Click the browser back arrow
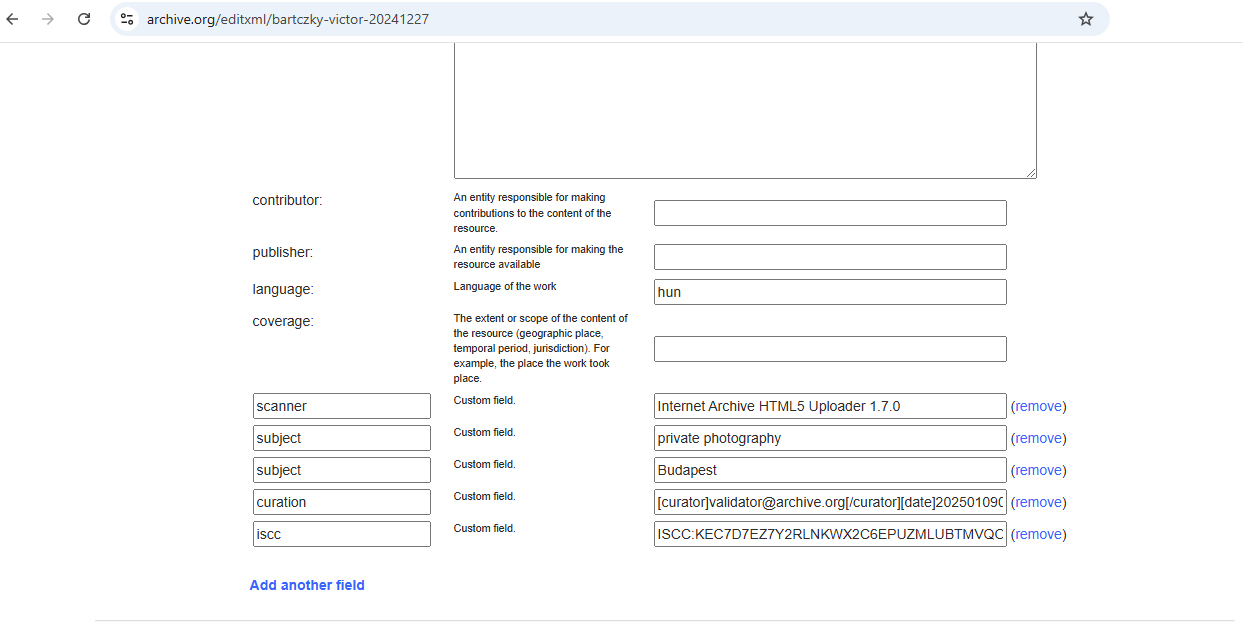The image size is (1243, 622). tap(13, 19)
